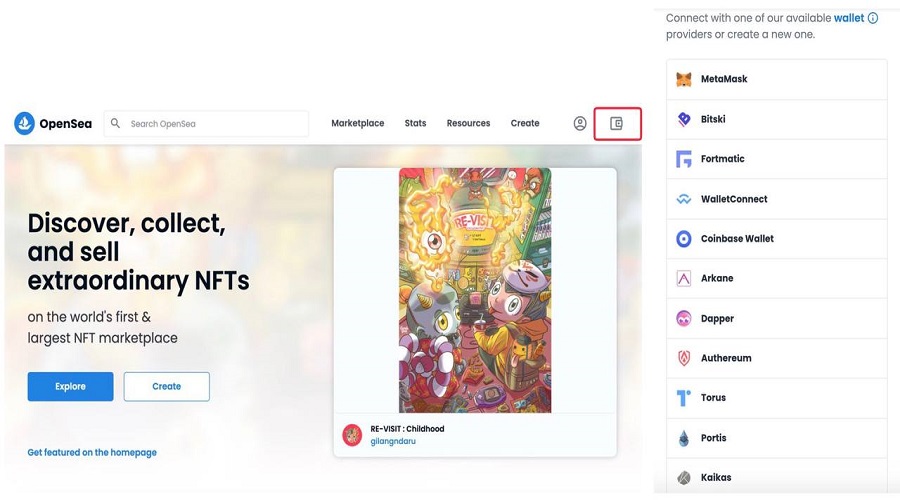
Task: Open the gilangndaru creator link
Action: tap(393, 441)
